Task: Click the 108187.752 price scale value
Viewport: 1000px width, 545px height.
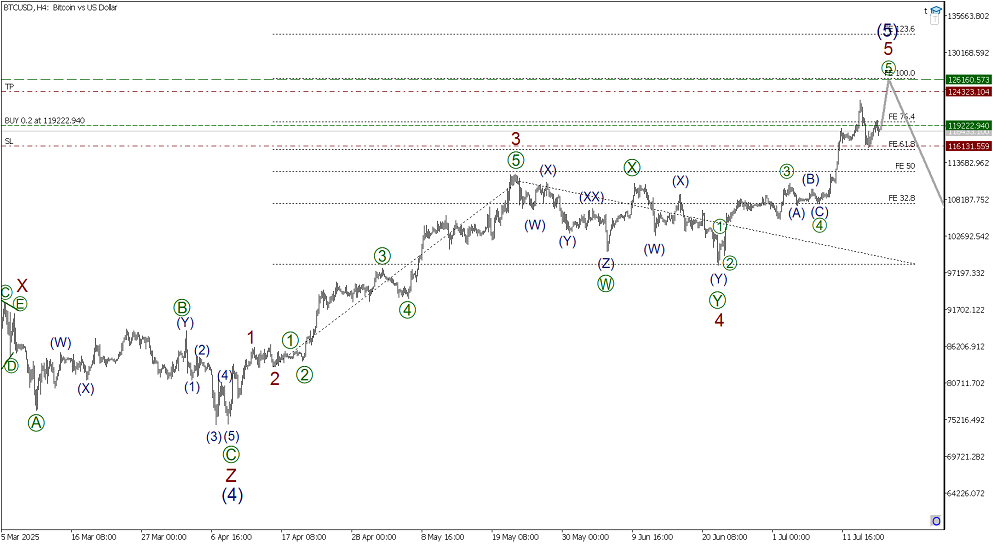Action: (x=969, y=200)
